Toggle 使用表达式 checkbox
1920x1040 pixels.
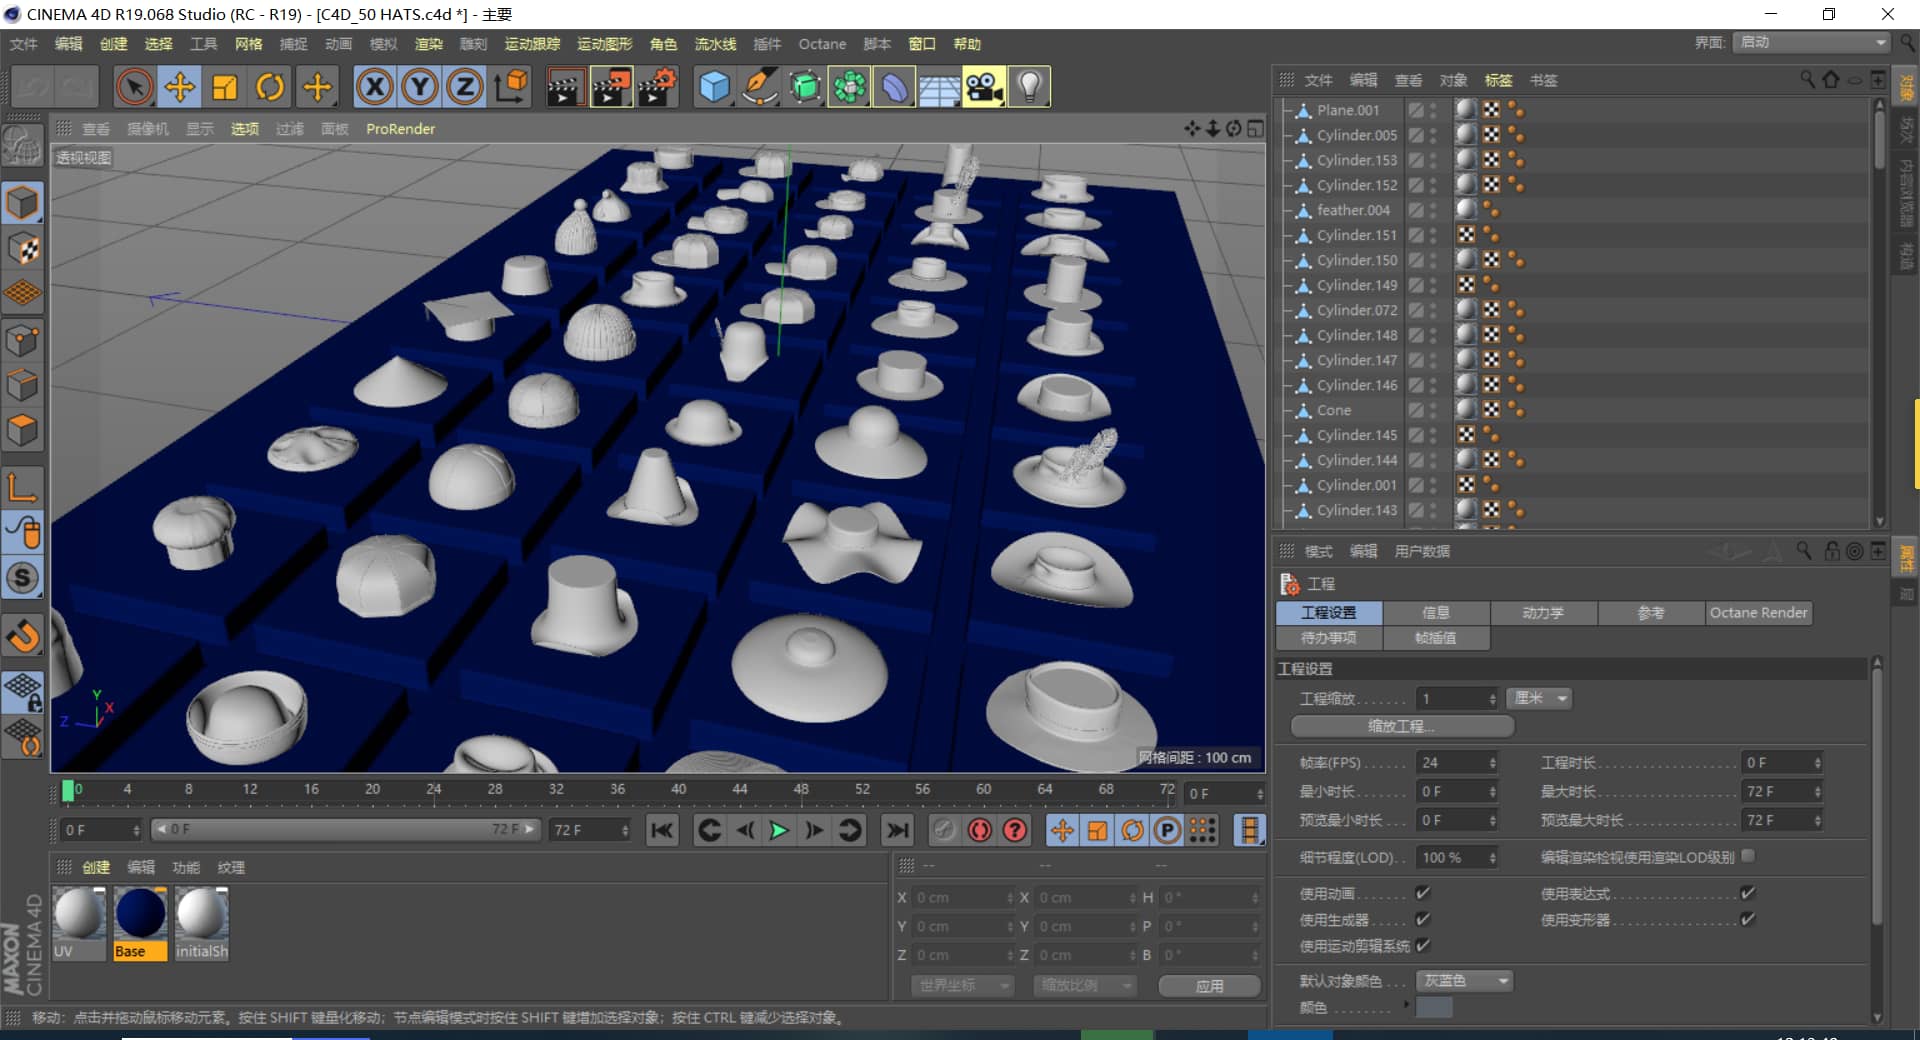pyautogui.click(x=1748, y=893)
